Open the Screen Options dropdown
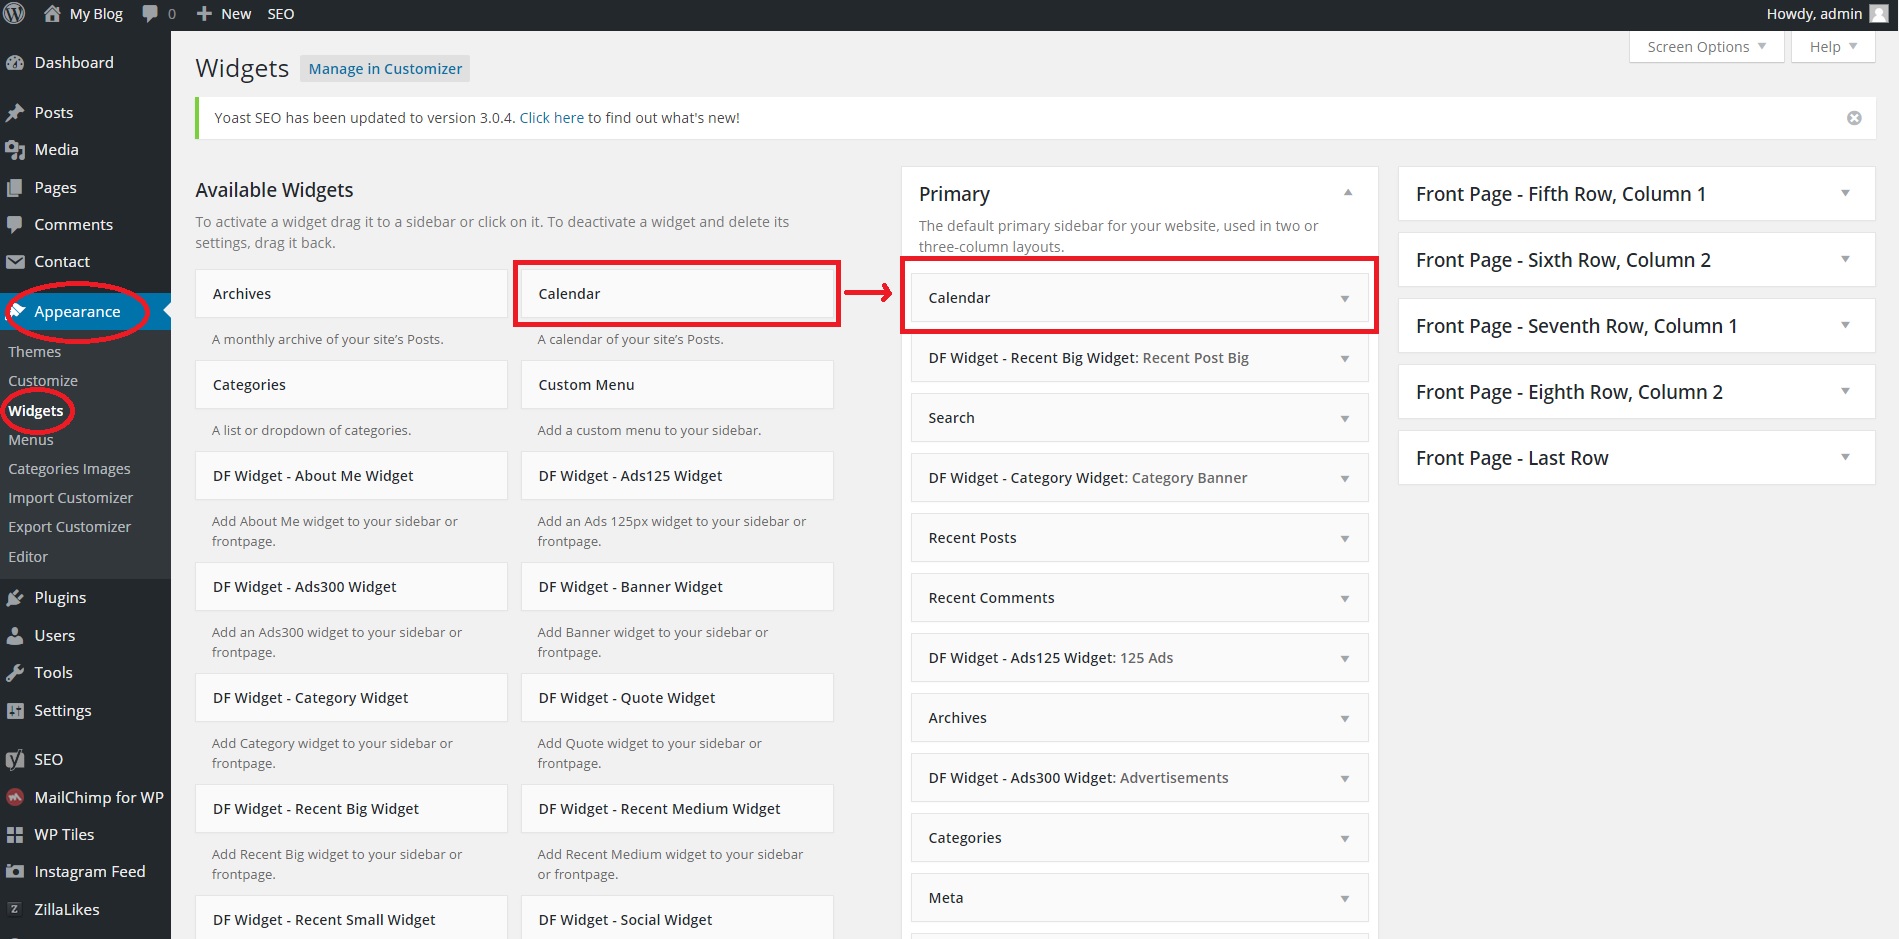 (x=1706, y=47)
